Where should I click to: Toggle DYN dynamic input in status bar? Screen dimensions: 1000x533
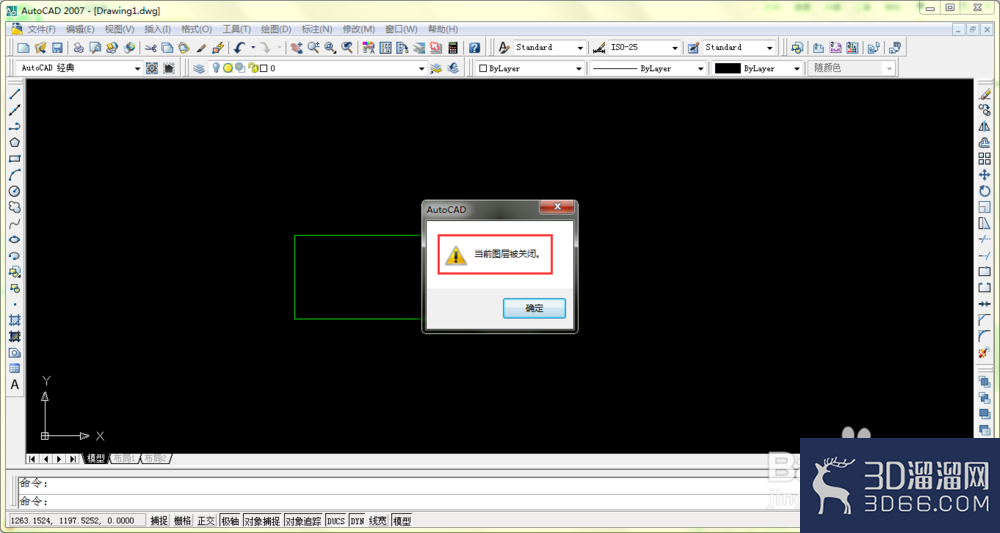357,521
